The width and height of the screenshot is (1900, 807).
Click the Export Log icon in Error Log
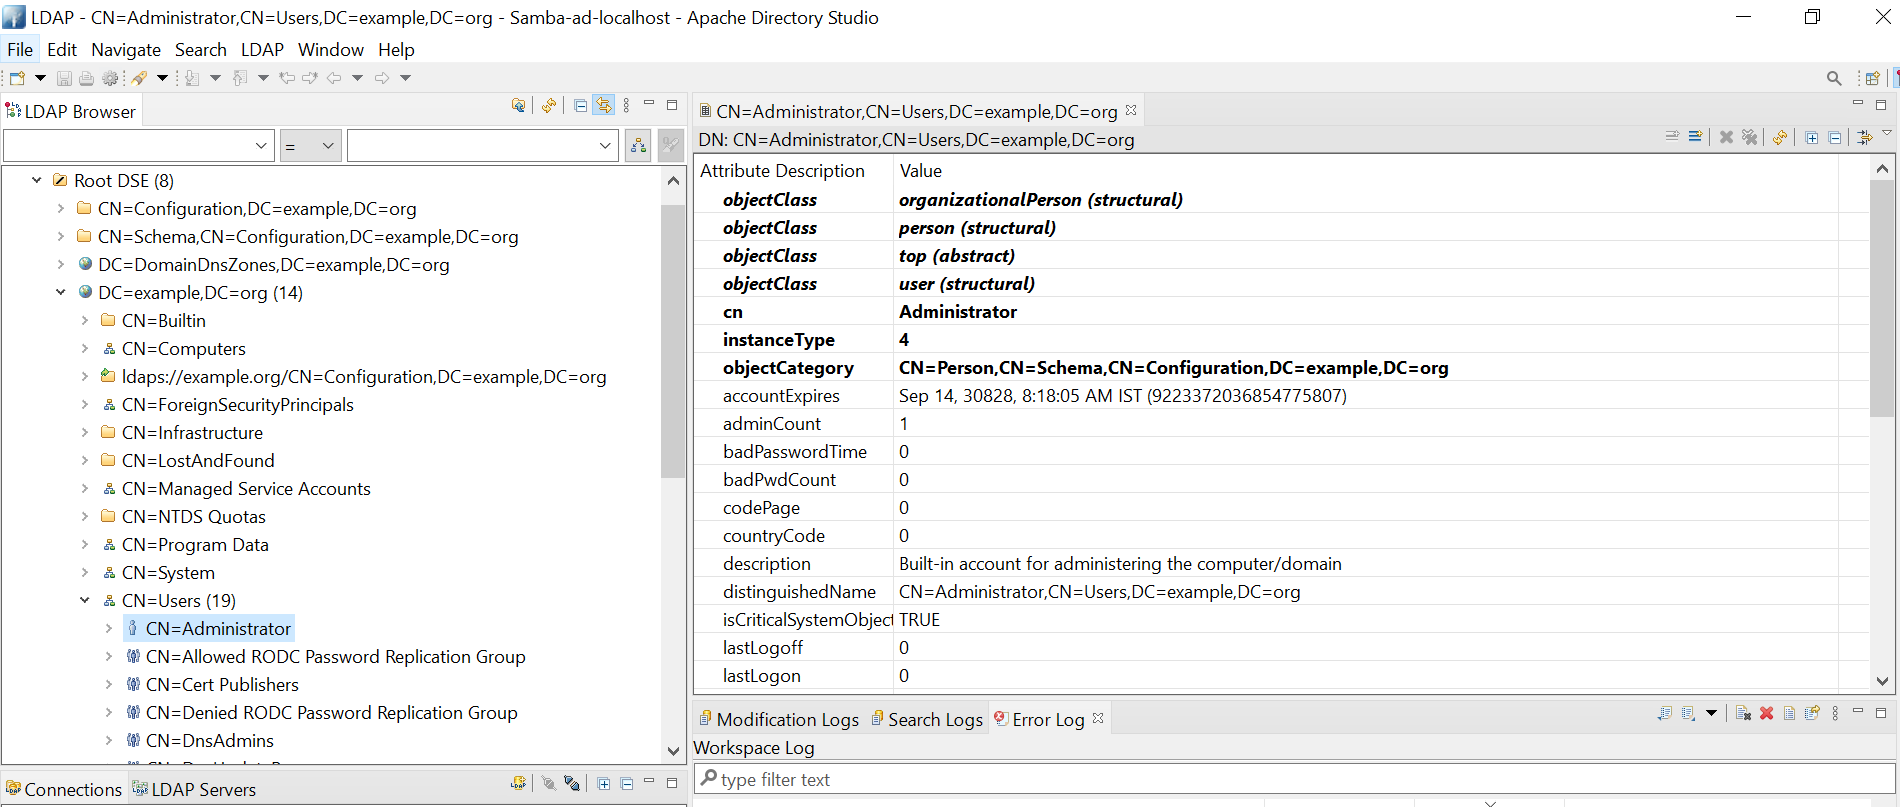1665,713
